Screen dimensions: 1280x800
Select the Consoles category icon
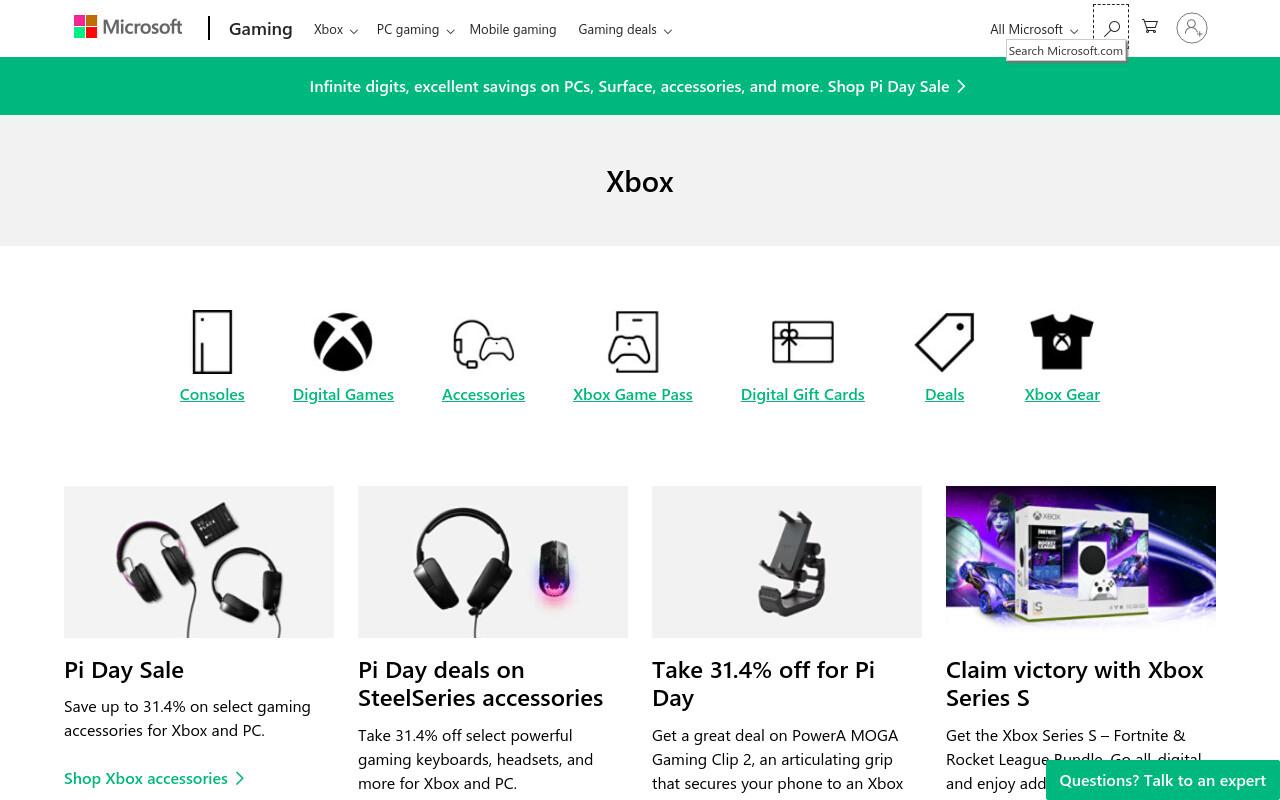(x=212, y=342)
